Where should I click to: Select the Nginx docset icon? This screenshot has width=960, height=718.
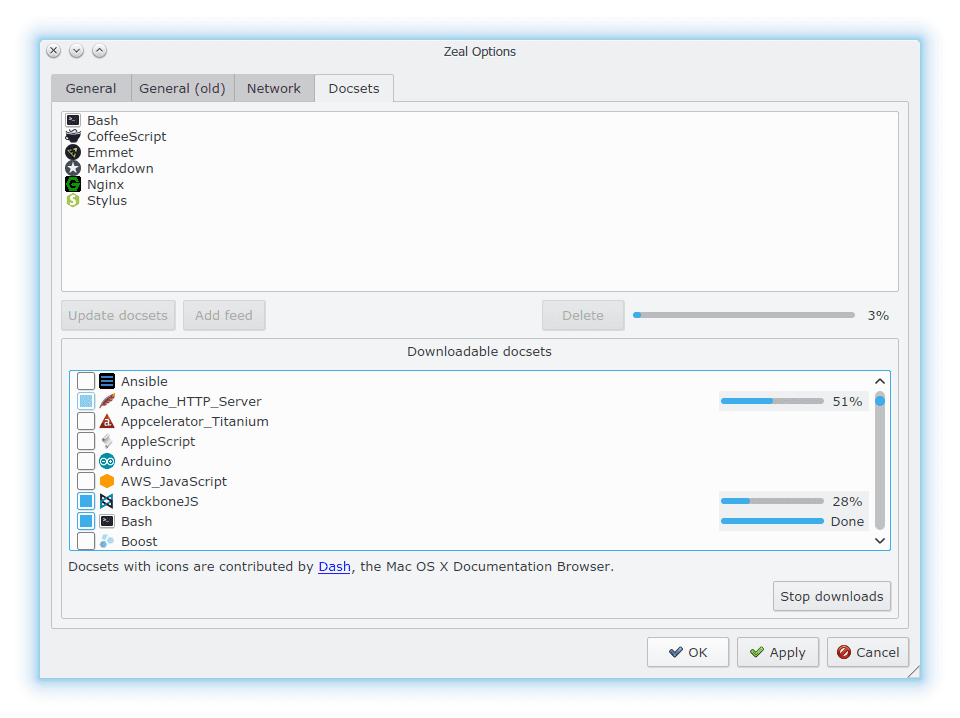(x=72, y=184)
